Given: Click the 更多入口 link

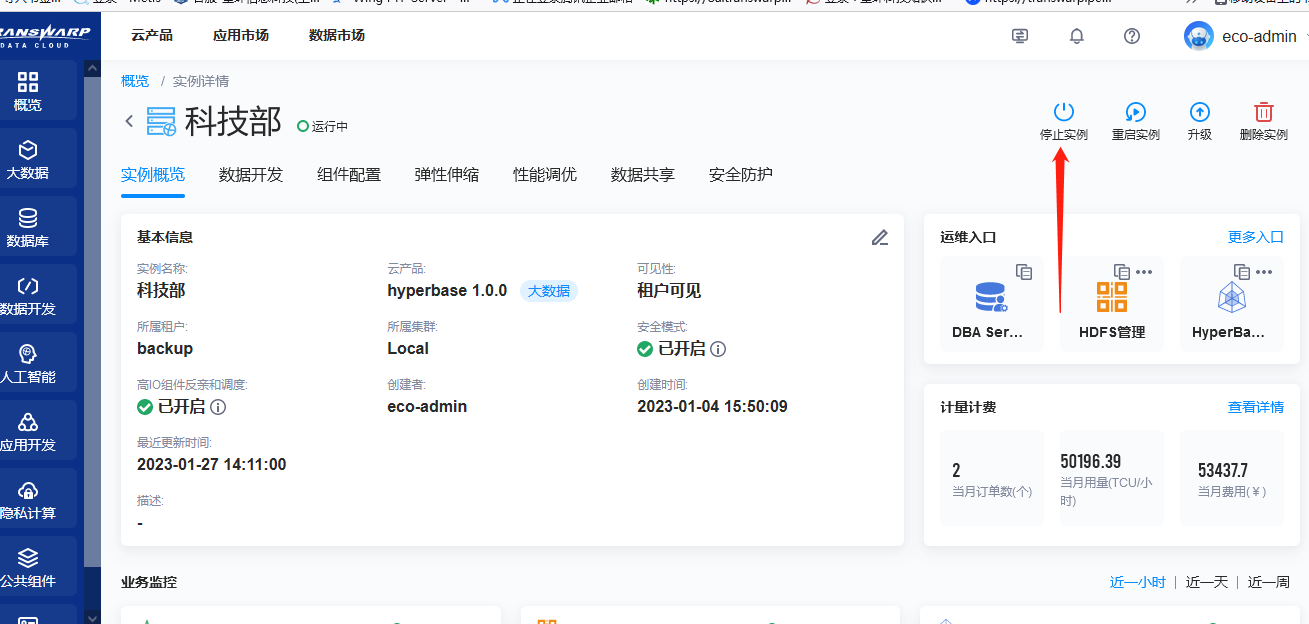Looking at the screenshot, I should (x=1255, y=237).
